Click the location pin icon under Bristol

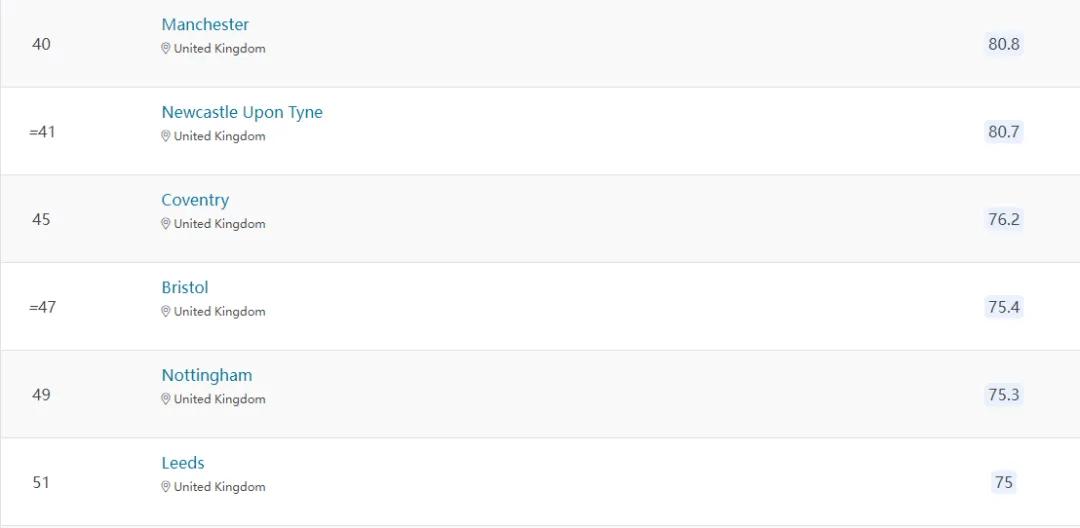coord(165,311)
